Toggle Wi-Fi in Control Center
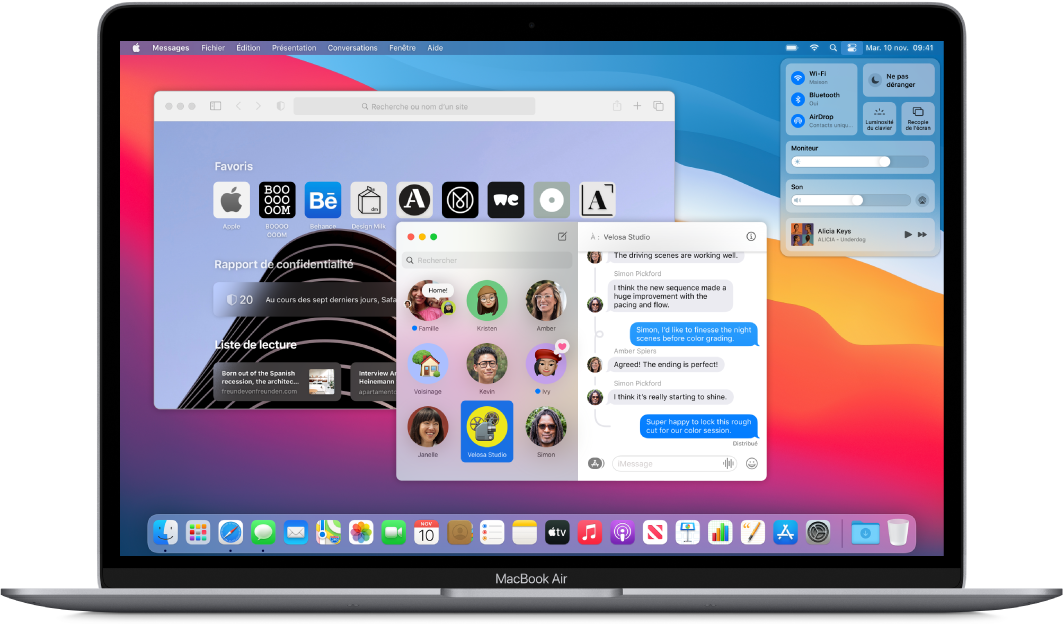Viewport: 1064px width, 625px height. 796,77
